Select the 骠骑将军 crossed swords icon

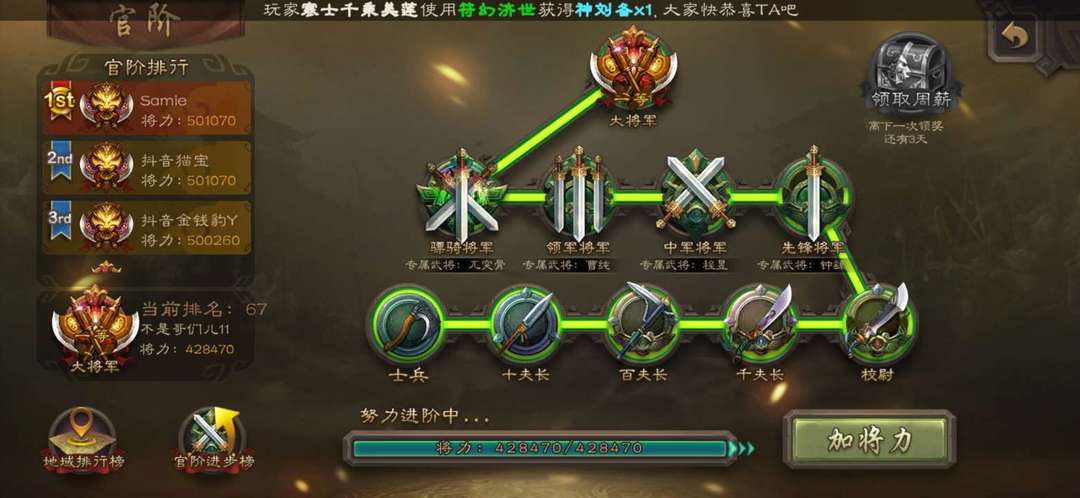coord(461,195)
